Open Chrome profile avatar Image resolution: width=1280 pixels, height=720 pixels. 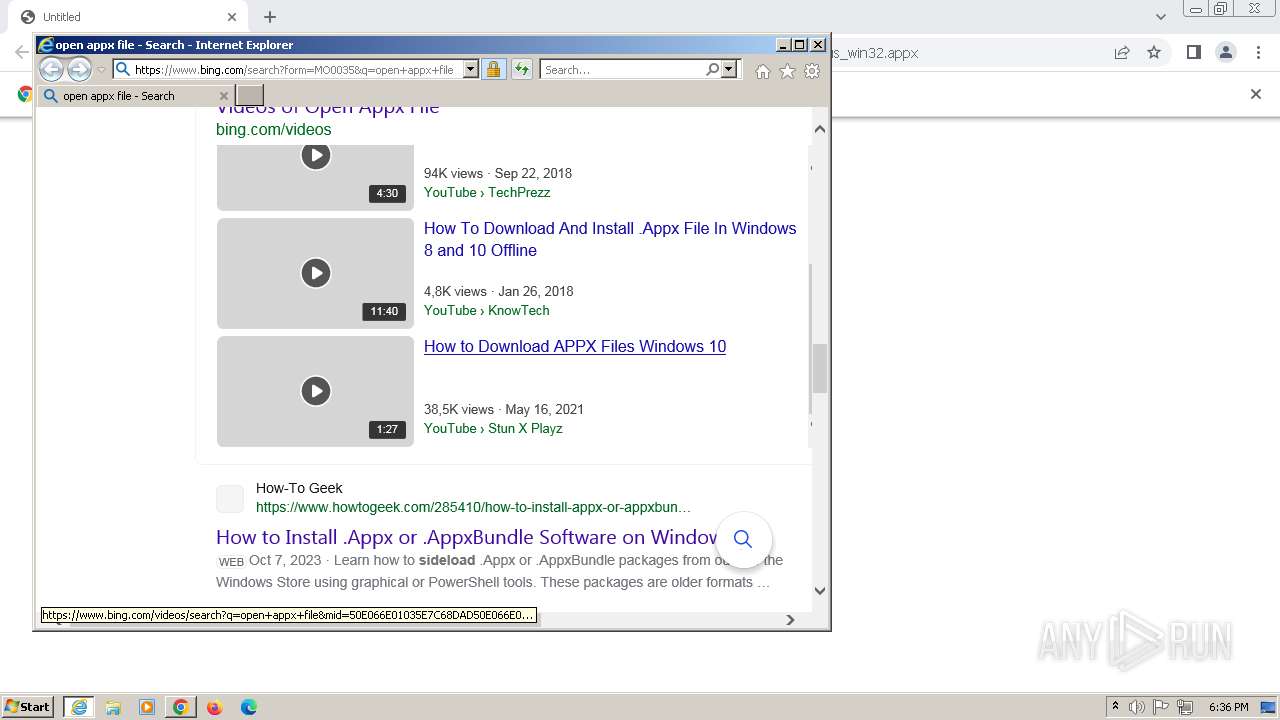[x=1226, y=52]
